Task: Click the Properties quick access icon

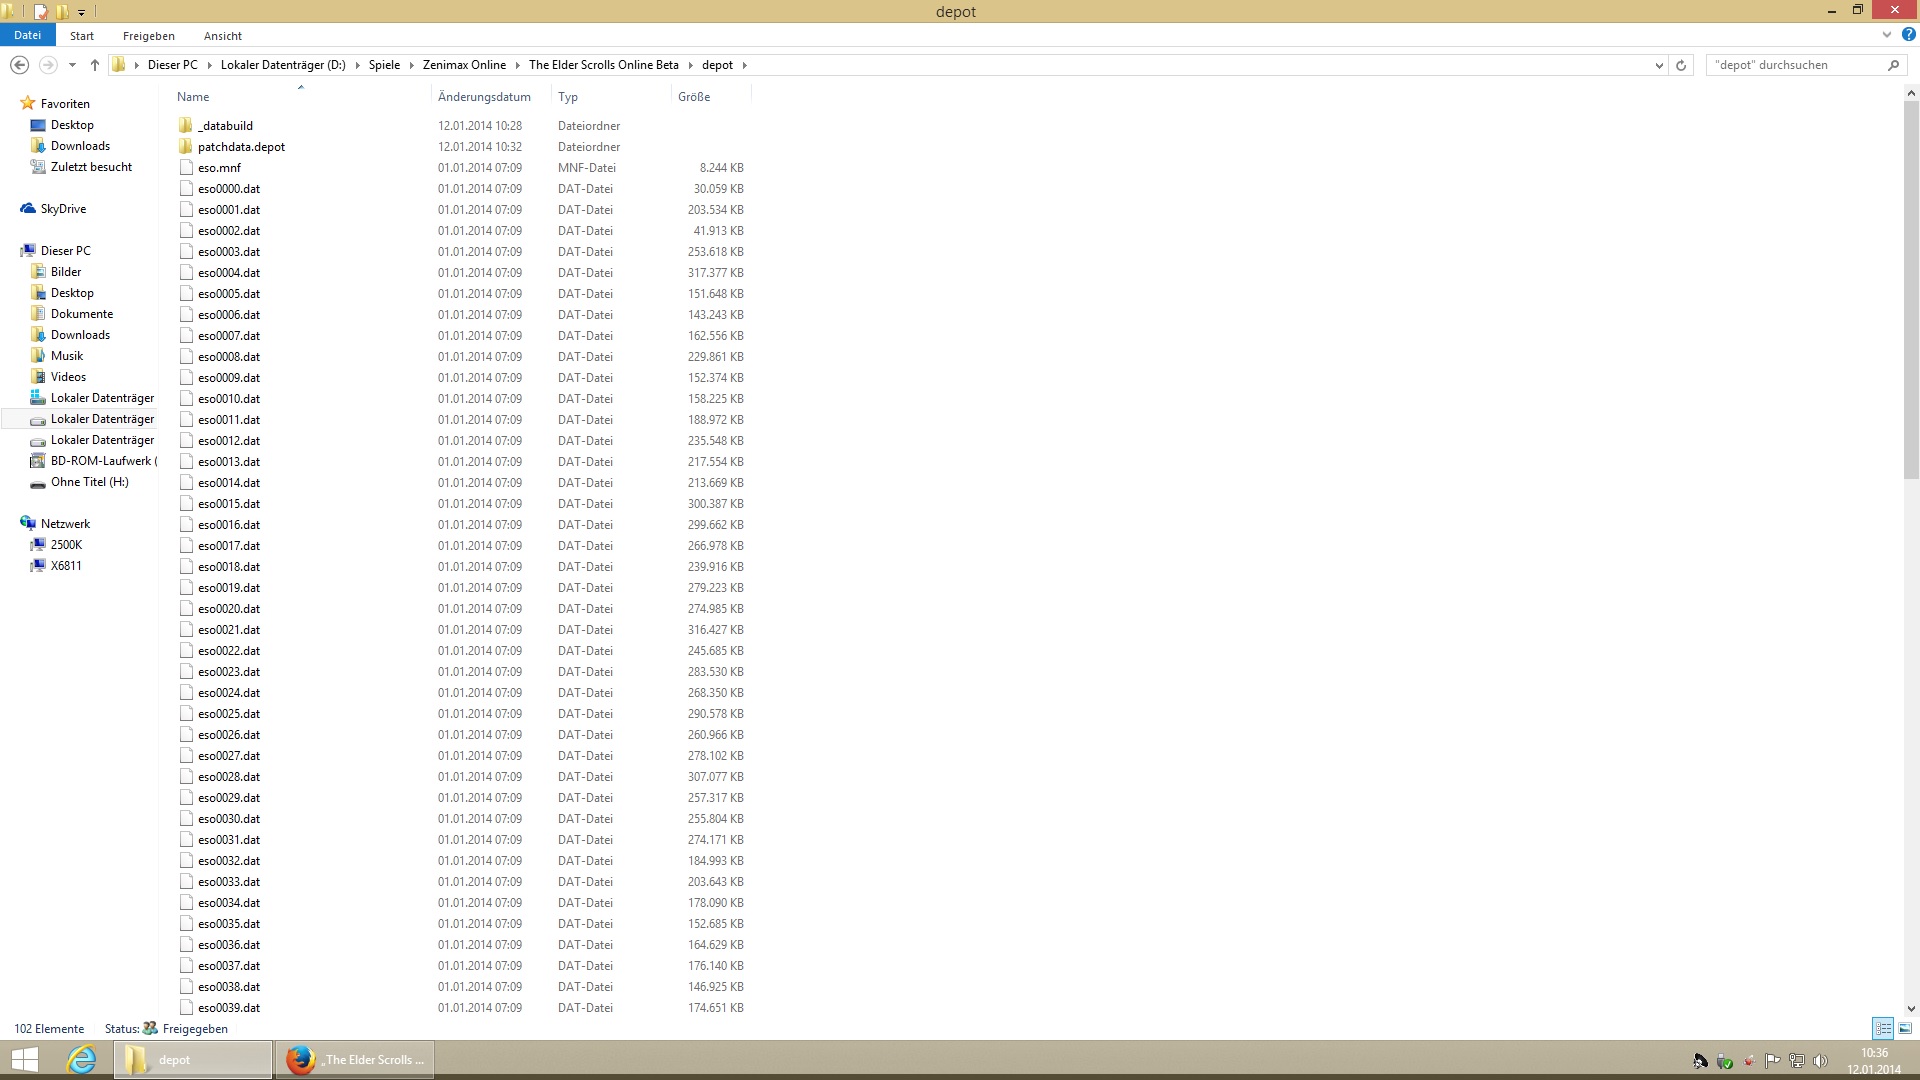Action: coord(41,12)
